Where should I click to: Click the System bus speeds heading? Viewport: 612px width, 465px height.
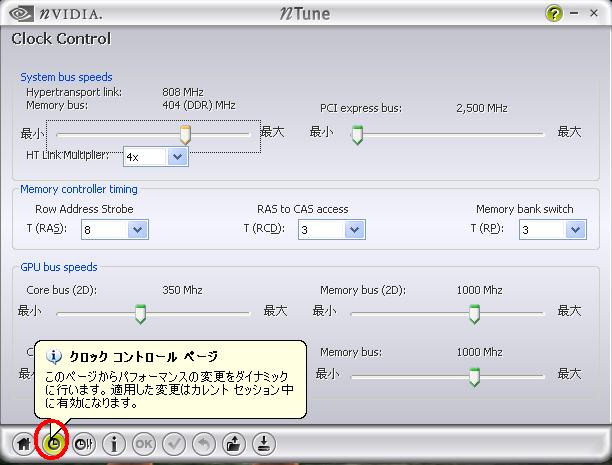point(66,77)
